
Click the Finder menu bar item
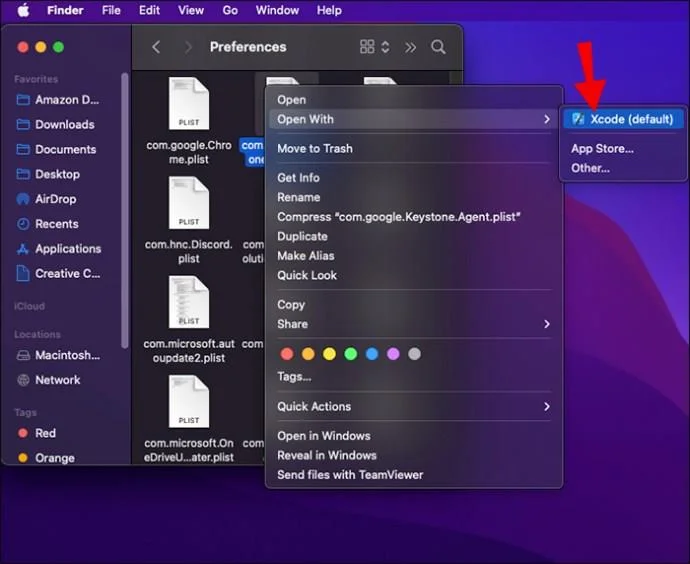point(65,10)
